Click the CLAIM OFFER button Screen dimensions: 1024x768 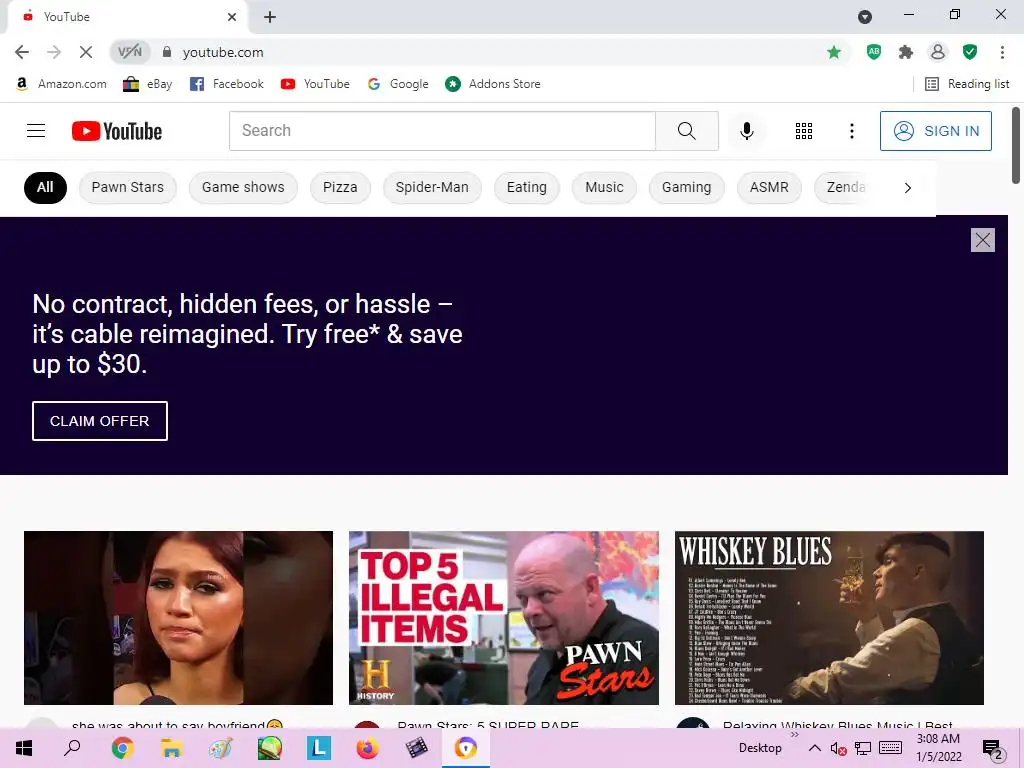click(100, 421)
